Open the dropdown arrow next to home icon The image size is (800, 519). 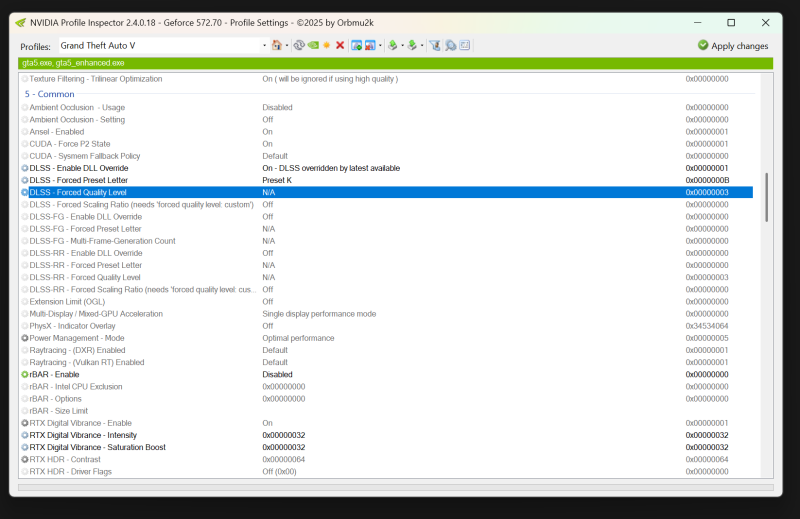(x=287, y=45)
